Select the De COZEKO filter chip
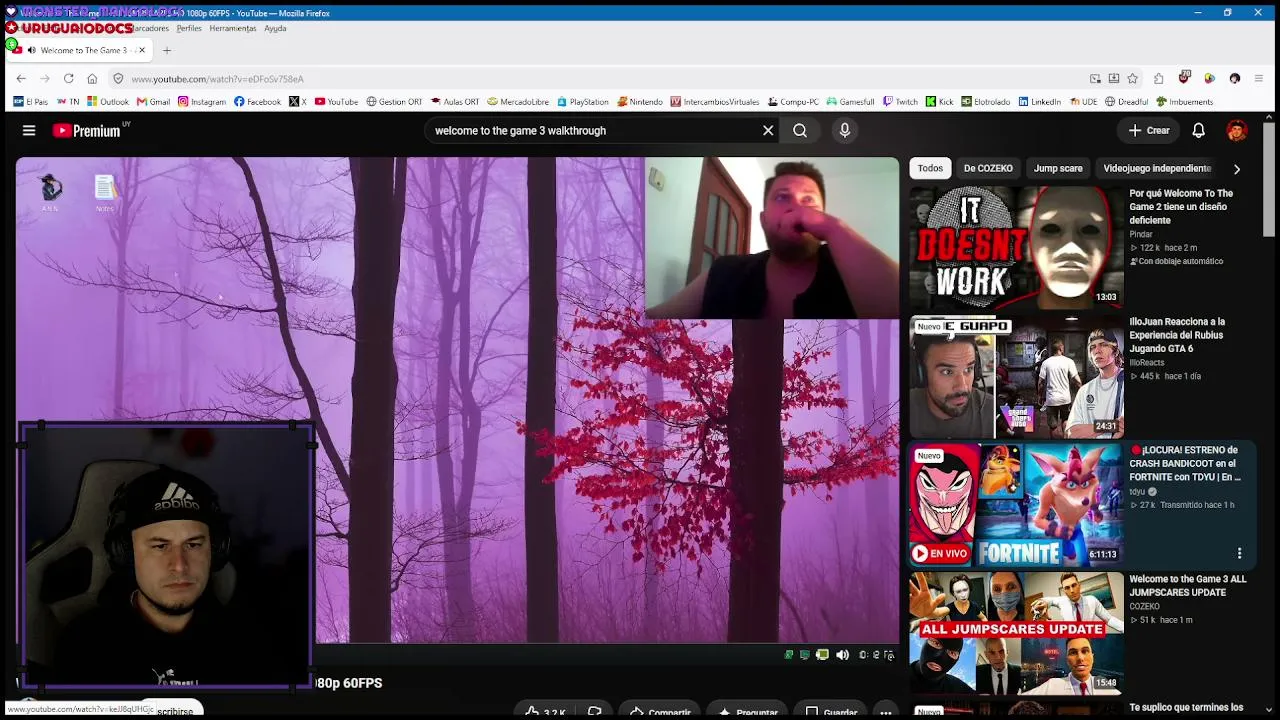The image size is (1280, 720). point(988,168)
